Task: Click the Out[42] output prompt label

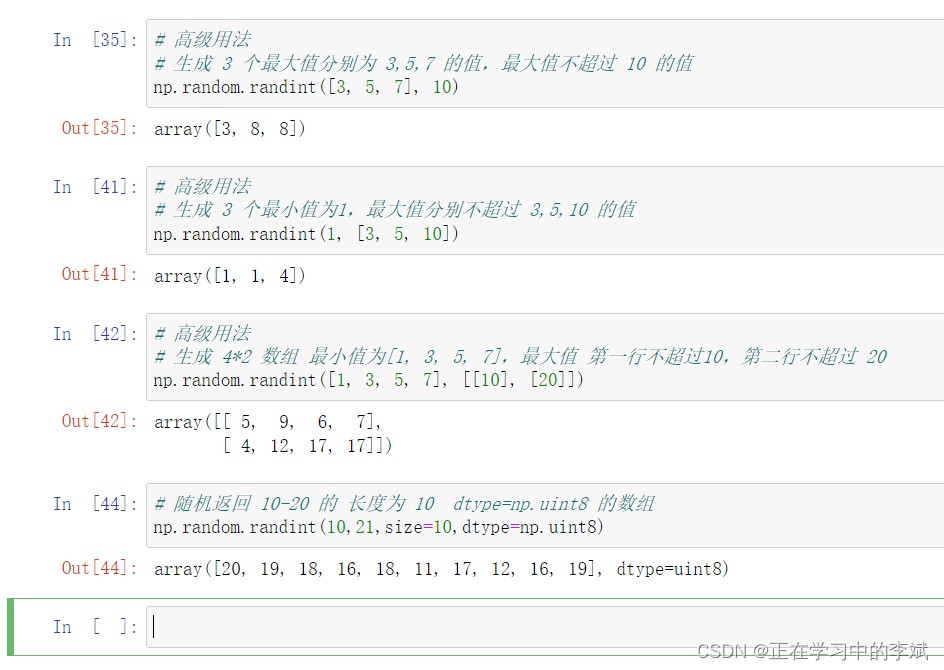Action: pos(99,421)
